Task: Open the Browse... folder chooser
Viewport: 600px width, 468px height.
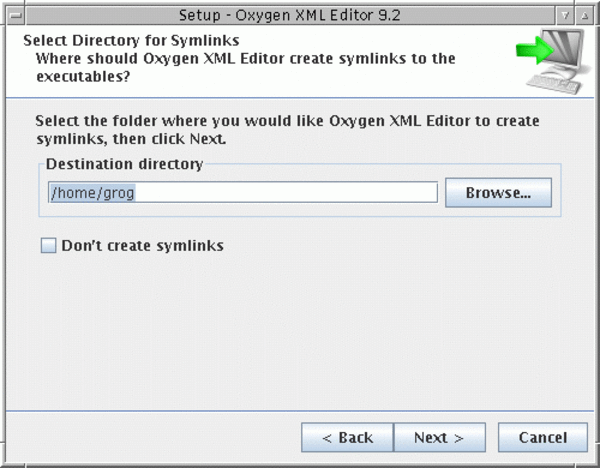Action: tap(498, 193)
